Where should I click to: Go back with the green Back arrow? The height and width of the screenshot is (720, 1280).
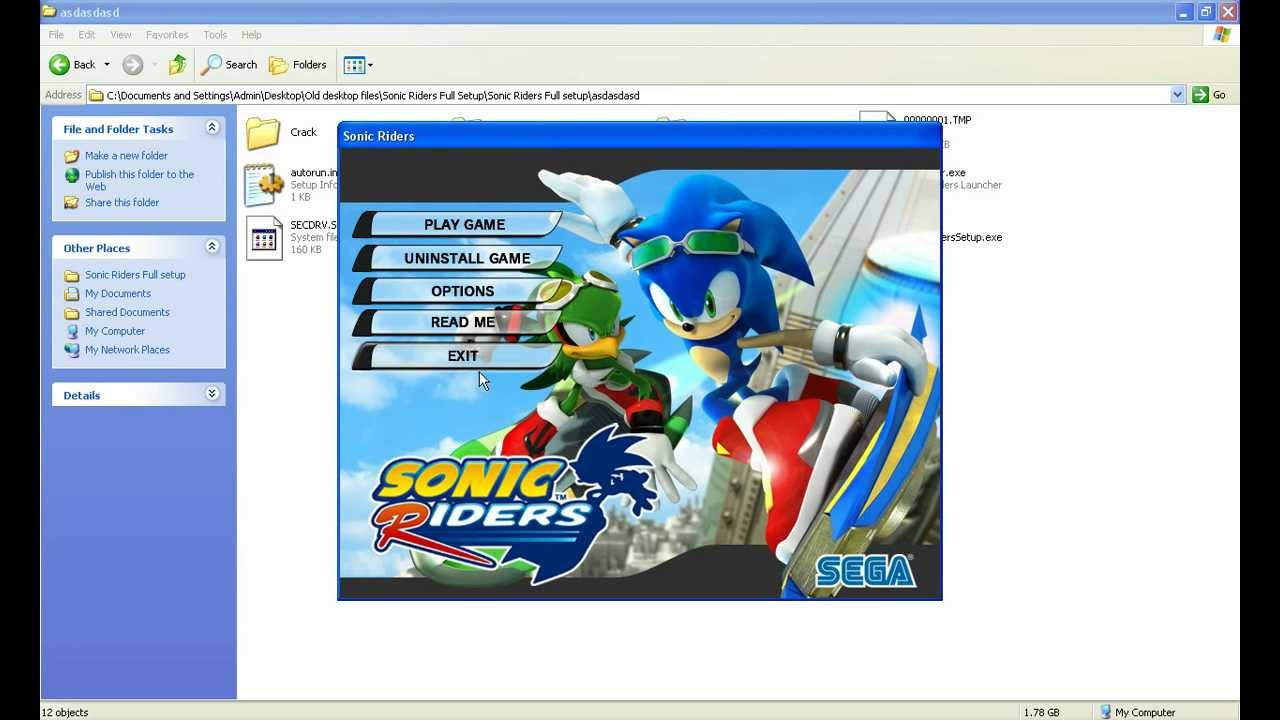point(72,65)
